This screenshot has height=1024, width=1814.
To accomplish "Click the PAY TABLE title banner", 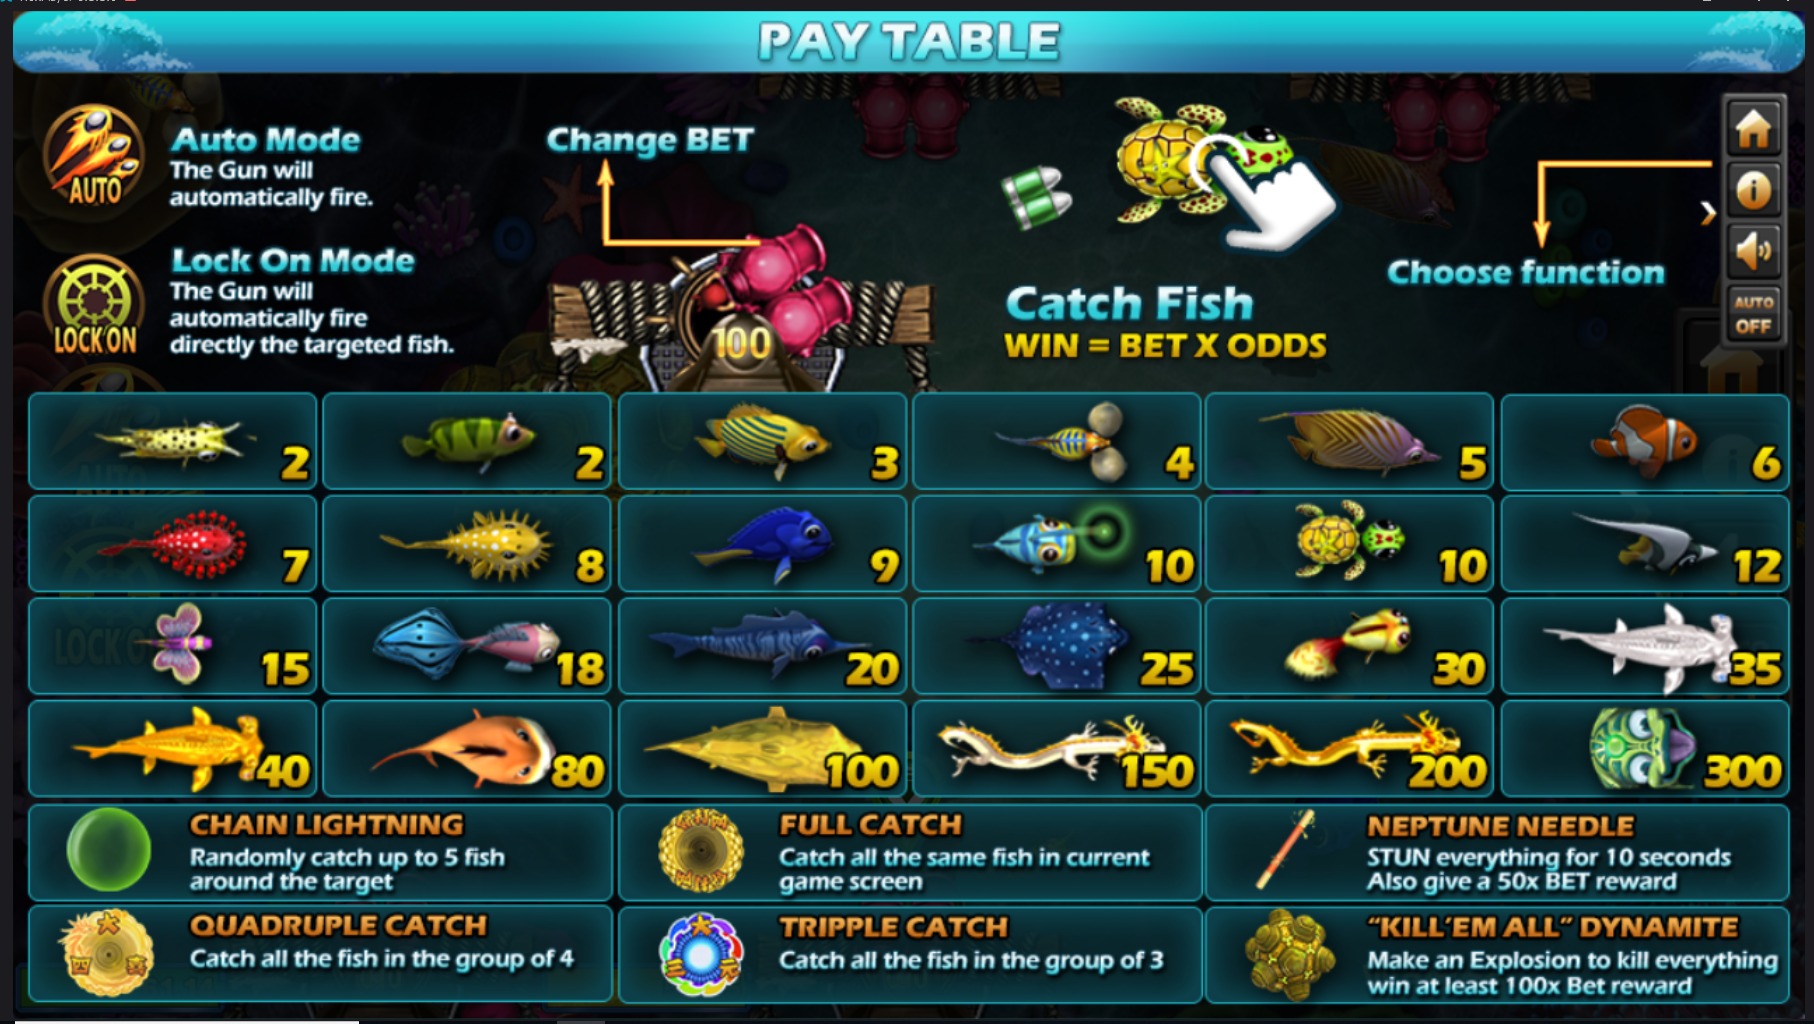I will [908, 42].
